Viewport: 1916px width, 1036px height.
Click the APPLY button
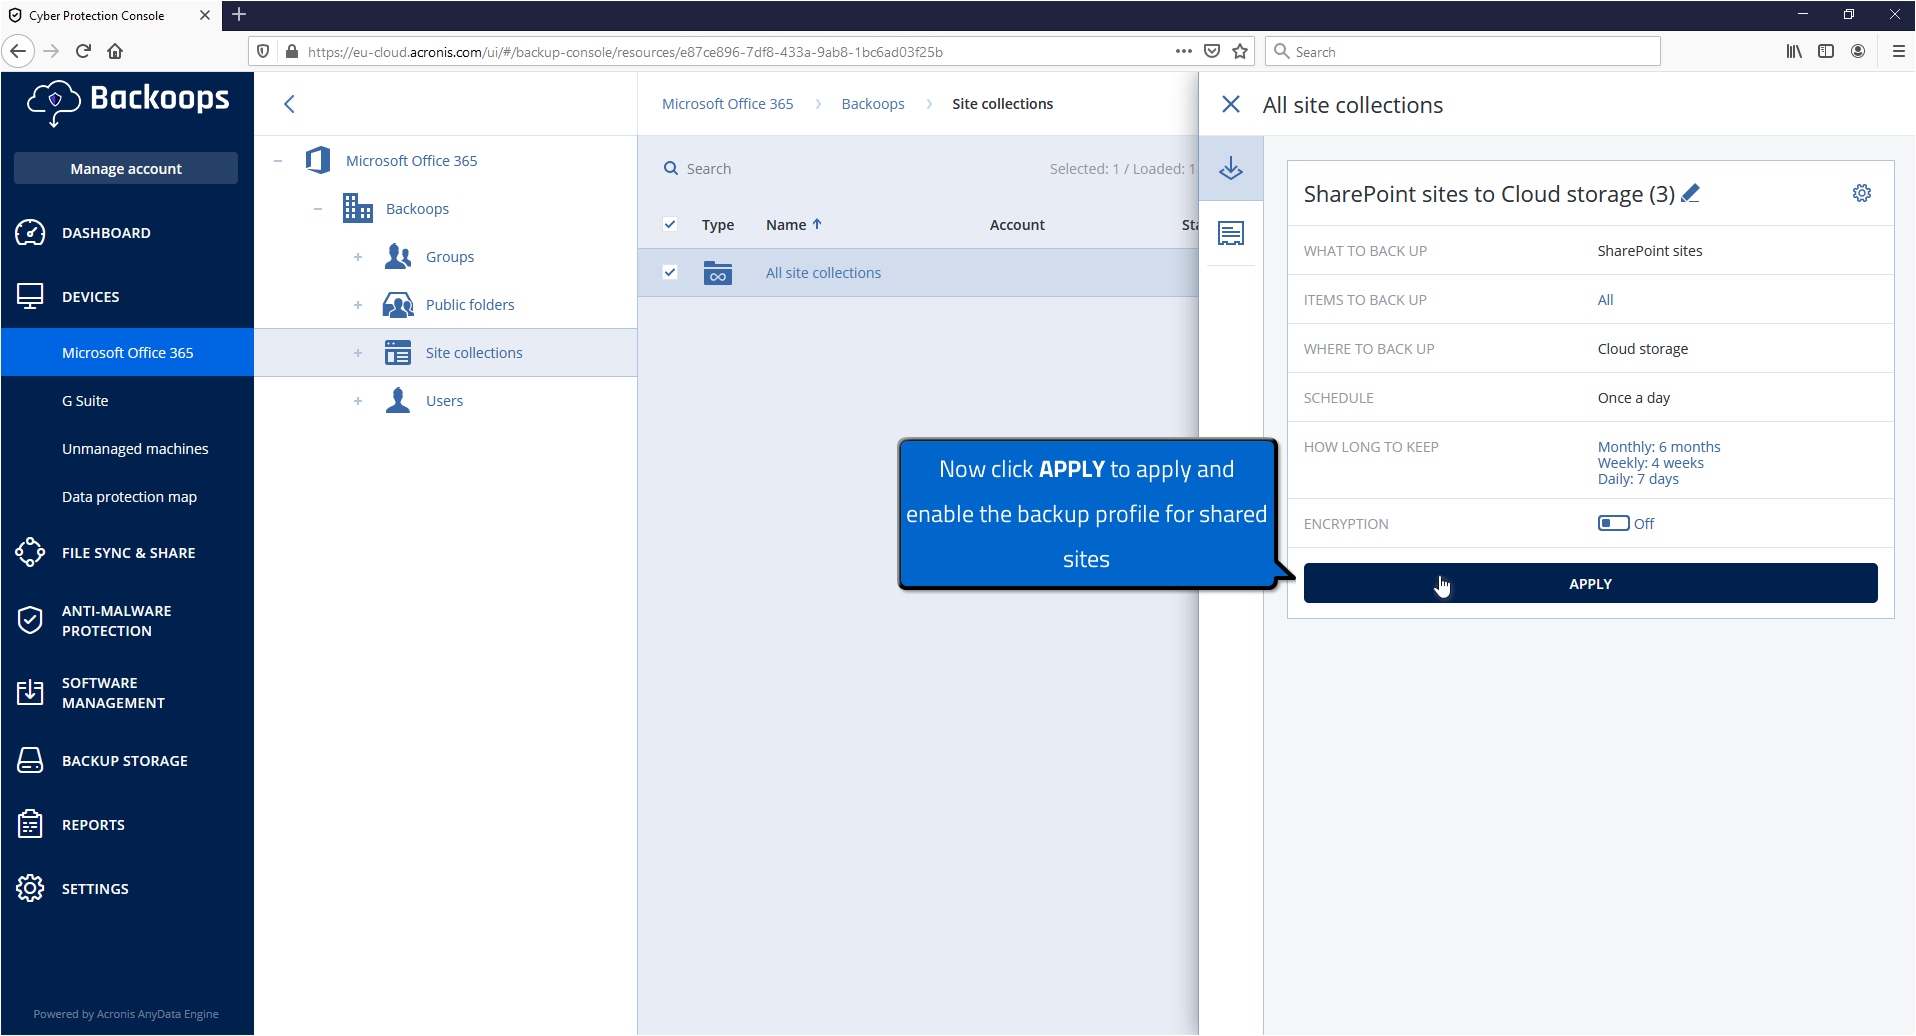tap(1590, 583)
